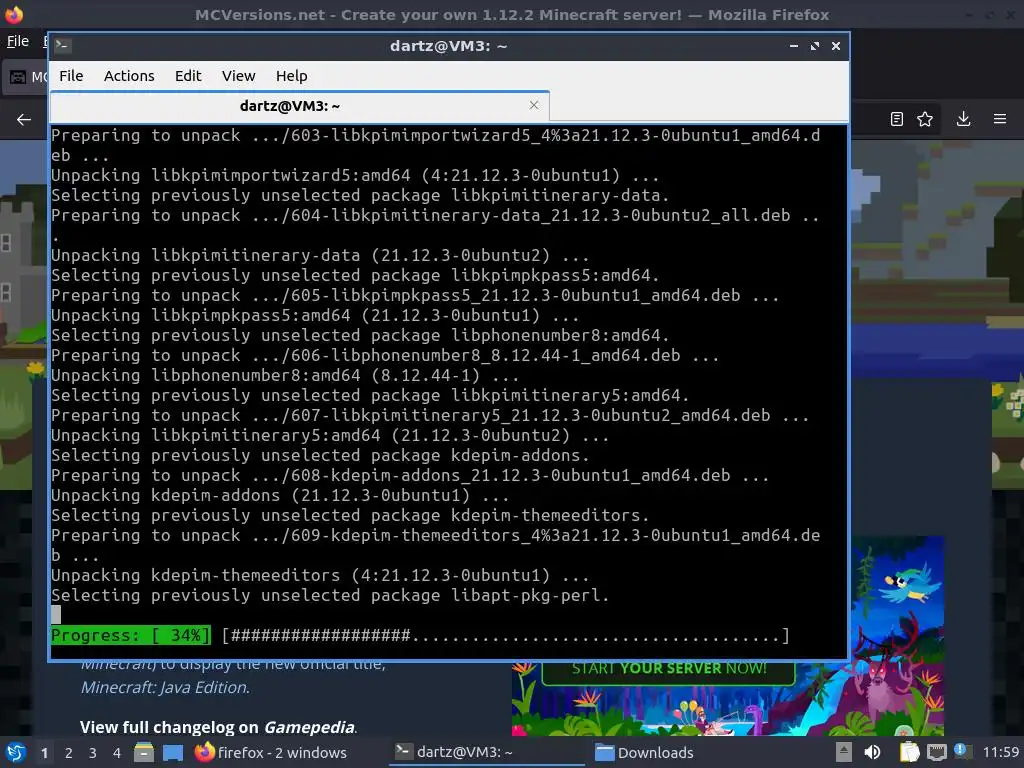This screenshot has height=768, width=1024.
Task: Click line 'Unpacking libphonenumber8:amd64 (8.12.44-1)'
Action: click(285, 375)
